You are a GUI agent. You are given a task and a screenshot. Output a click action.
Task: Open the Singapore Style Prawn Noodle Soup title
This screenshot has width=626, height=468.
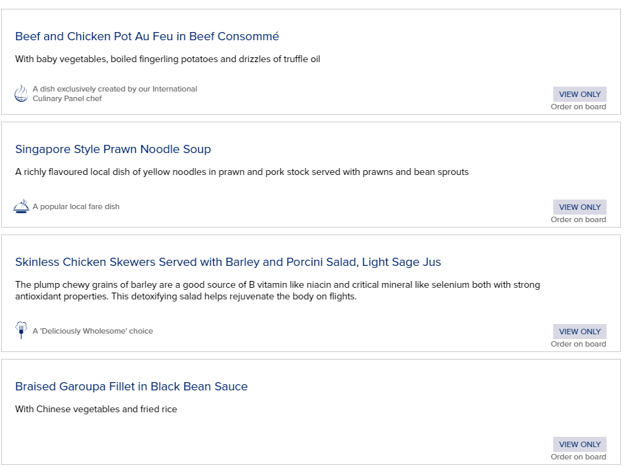[113, 149]
